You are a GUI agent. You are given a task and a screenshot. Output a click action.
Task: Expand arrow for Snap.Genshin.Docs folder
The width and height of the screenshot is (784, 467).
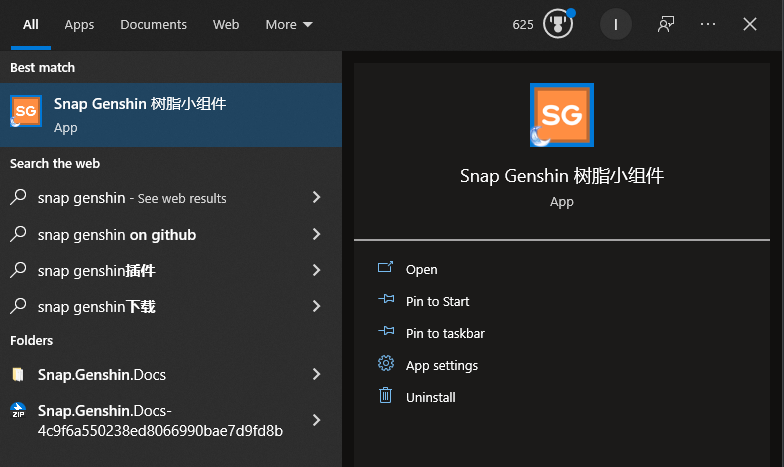tap(316, 374)
